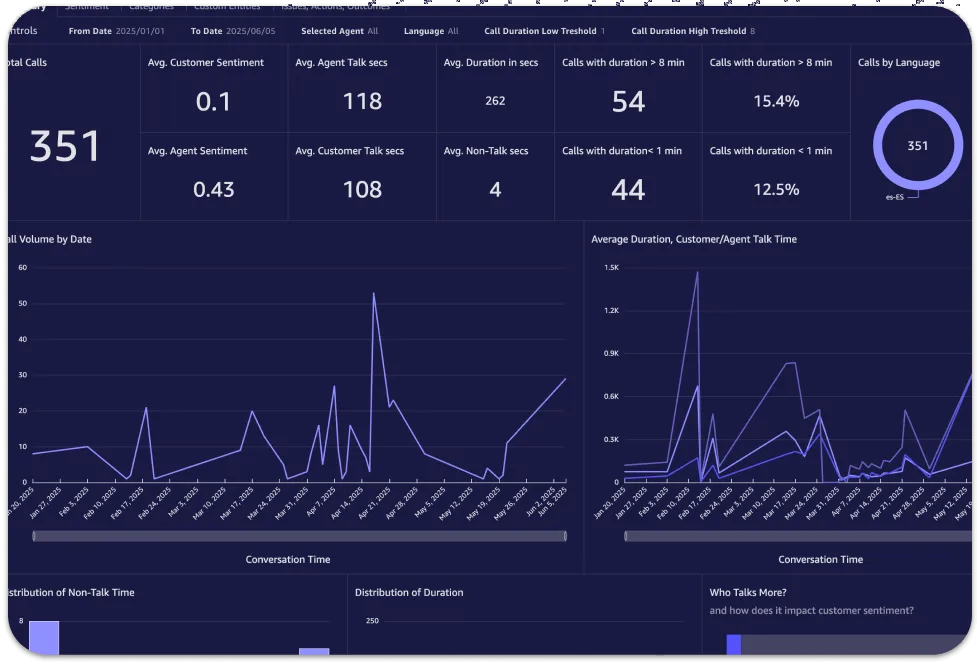Image resolution: width=980 pixels, height=665 pixels.
Task: Switch to the Custom Entities tab
Action: coord(227,6)
